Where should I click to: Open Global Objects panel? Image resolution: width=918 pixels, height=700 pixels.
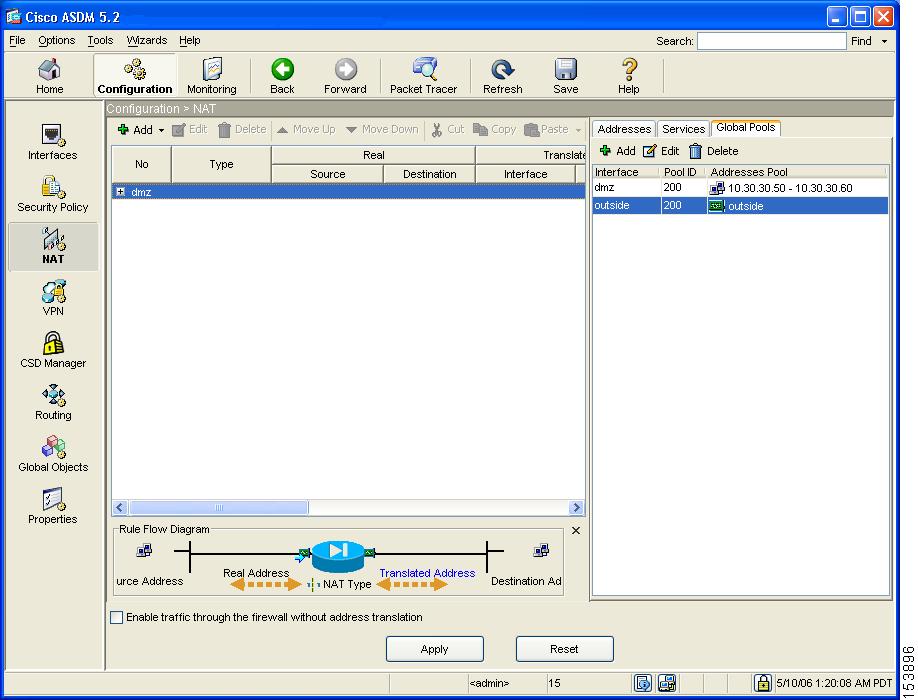tap(53, 455)
